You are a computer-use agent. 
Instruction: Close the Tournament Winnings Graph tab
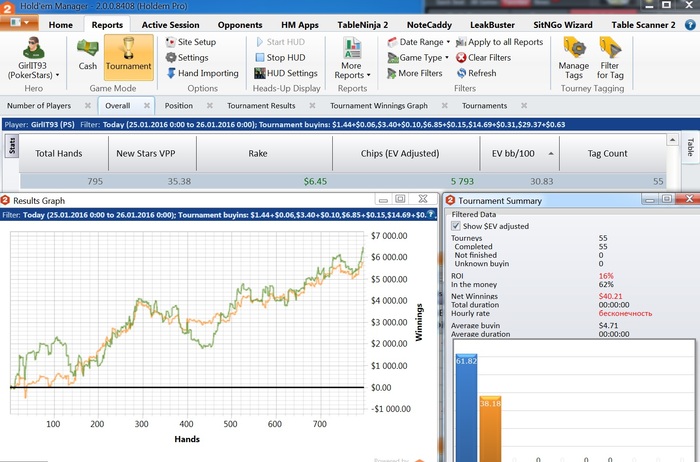point(444,106)
